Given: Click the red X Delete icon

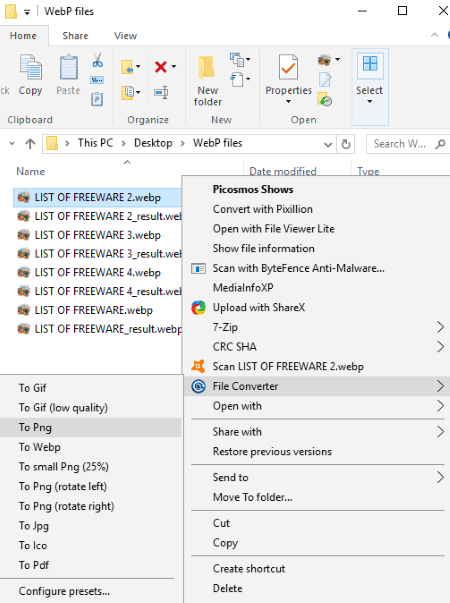Looking at the screenshot, I should click(161, 67).
